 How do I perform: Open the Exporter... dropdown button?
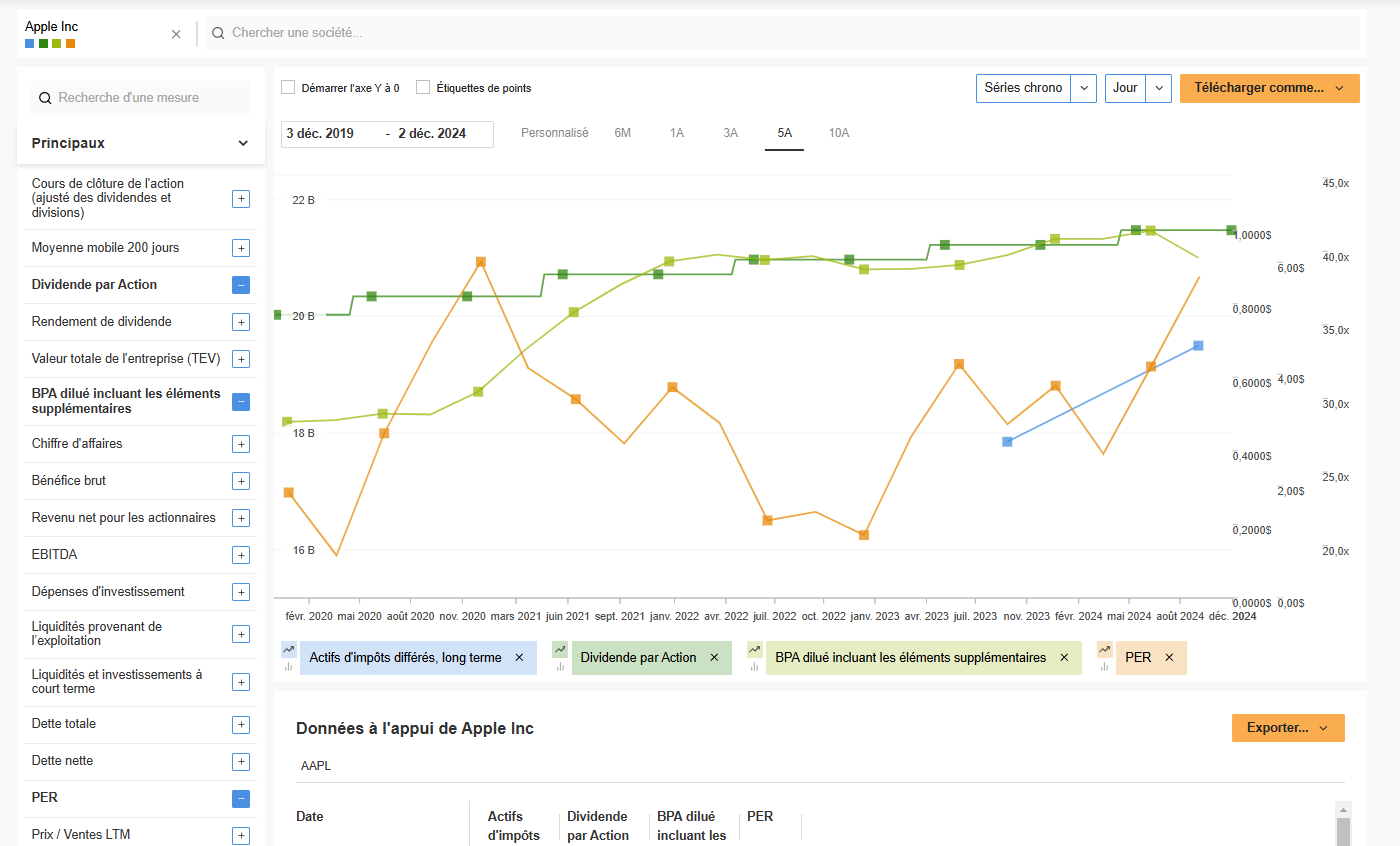pyautogui.click(x=1288, y=728)
